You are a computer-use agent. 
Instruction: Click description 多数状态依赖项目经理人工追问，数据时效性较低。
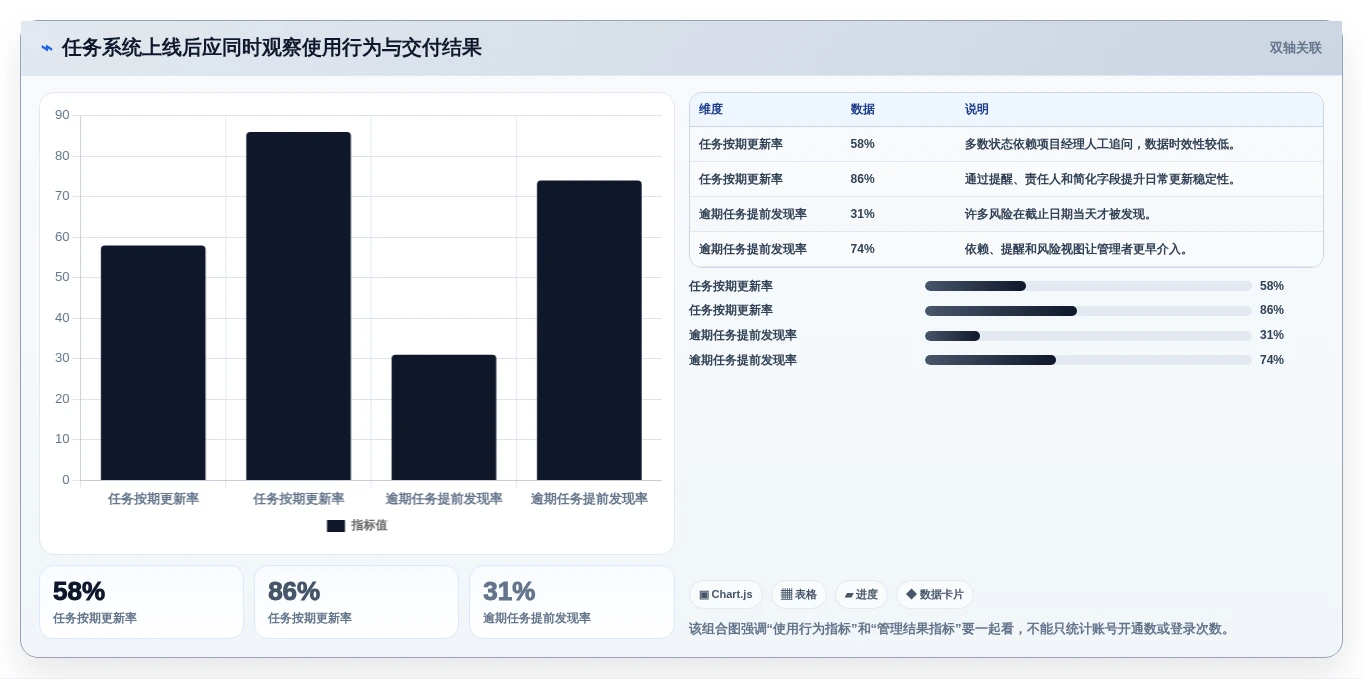(1102, 144)
